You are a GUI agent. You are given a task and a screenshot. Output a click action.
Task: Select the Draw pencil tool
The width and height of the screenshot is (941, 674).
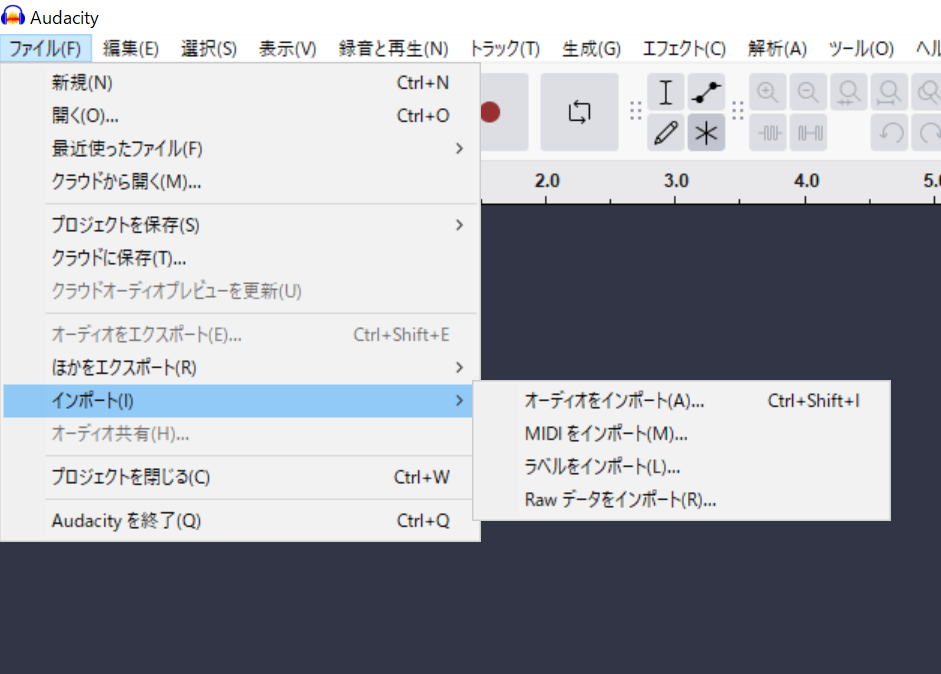click(666, 133)
